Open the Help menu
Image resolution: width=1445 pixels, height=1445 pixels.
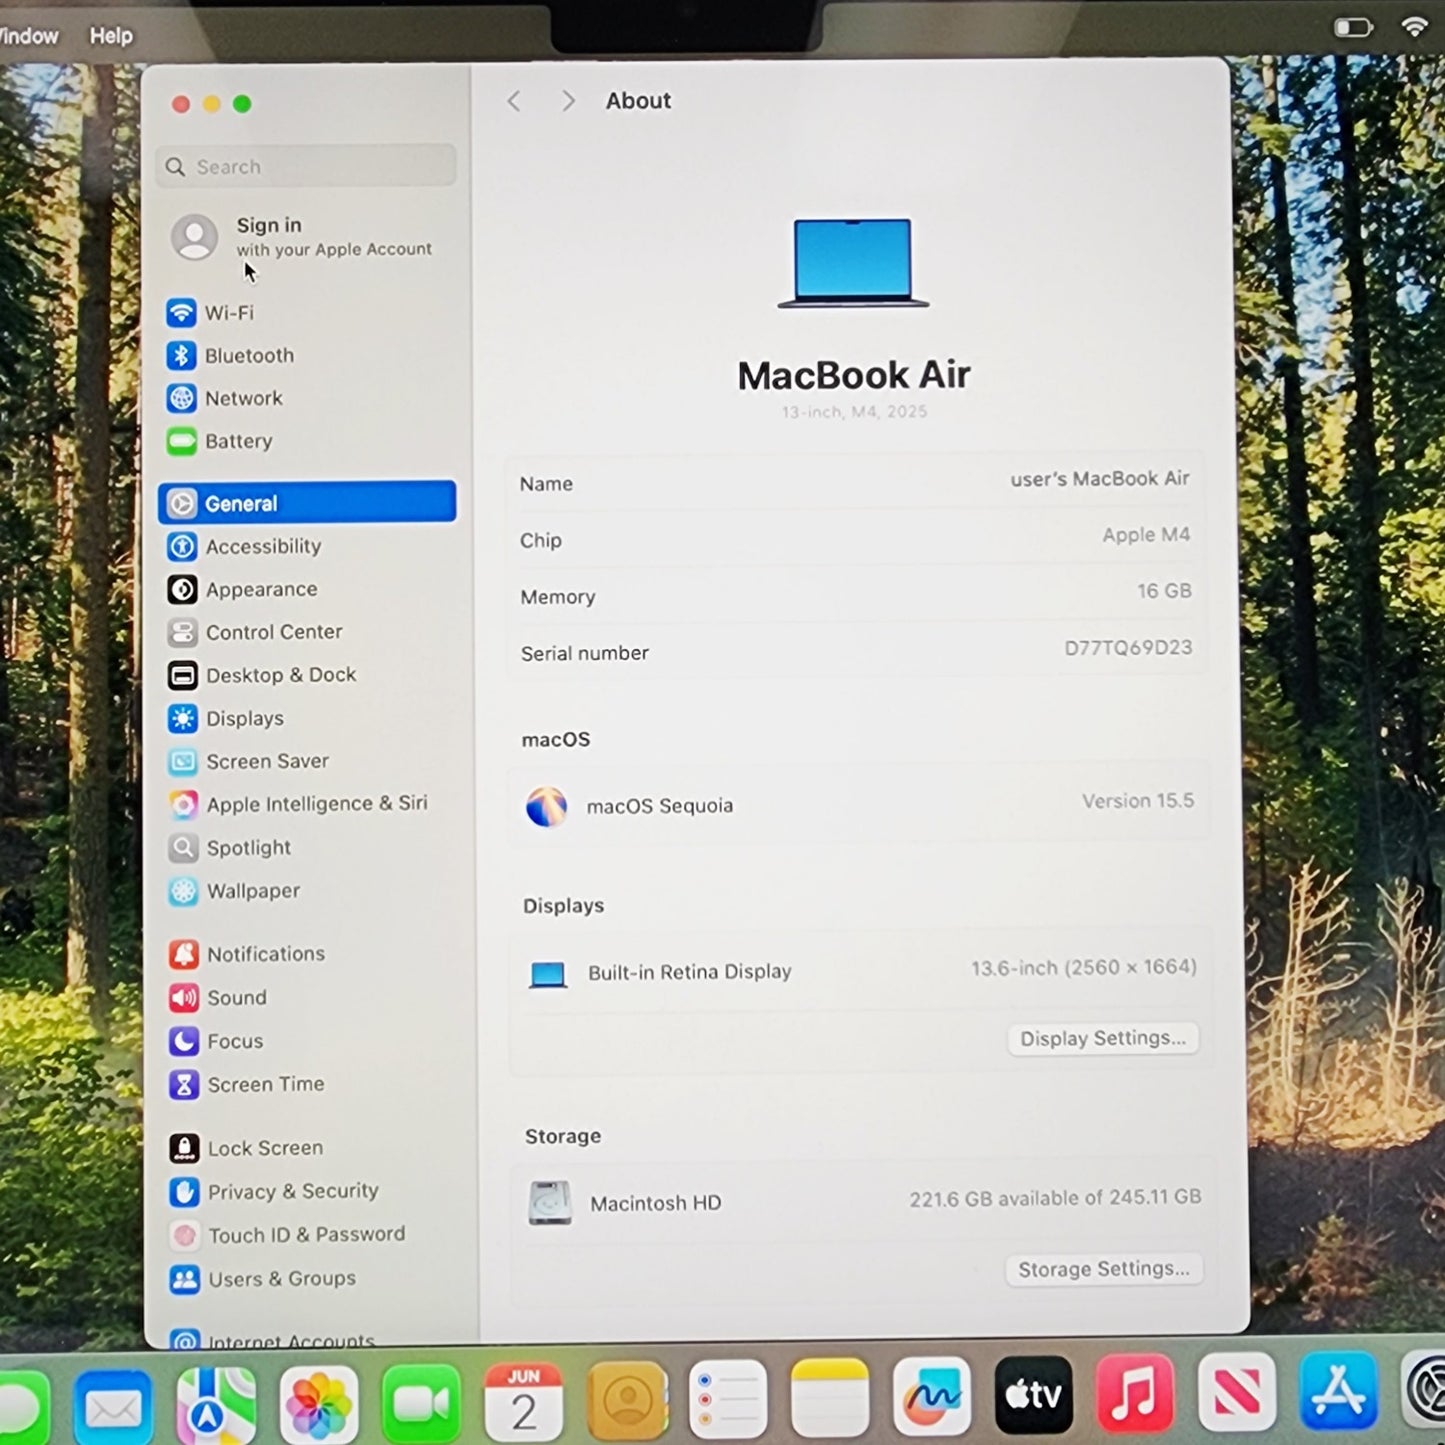point(111,35)
